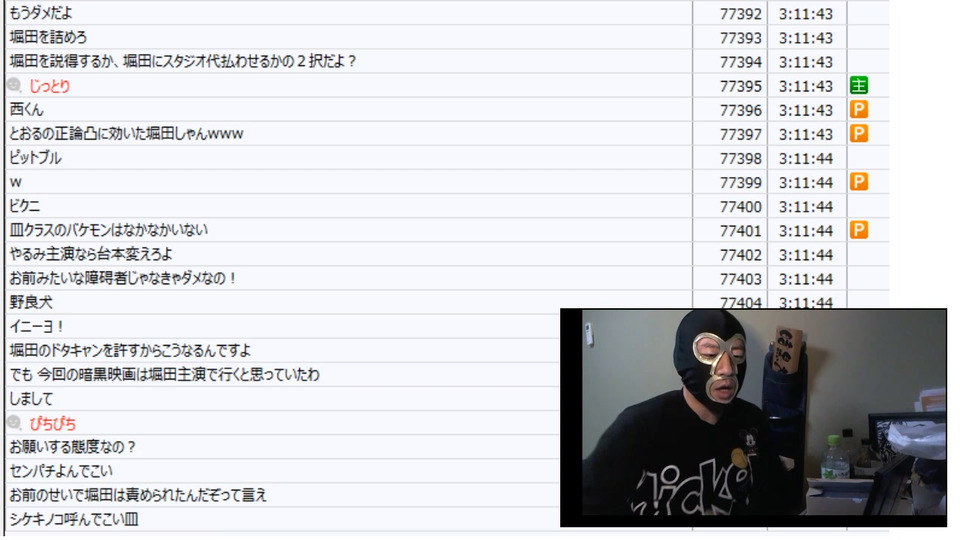Click the timestamp 3:11:44 of comment 77402
960x540 pixels.
[x=807, y=255]
